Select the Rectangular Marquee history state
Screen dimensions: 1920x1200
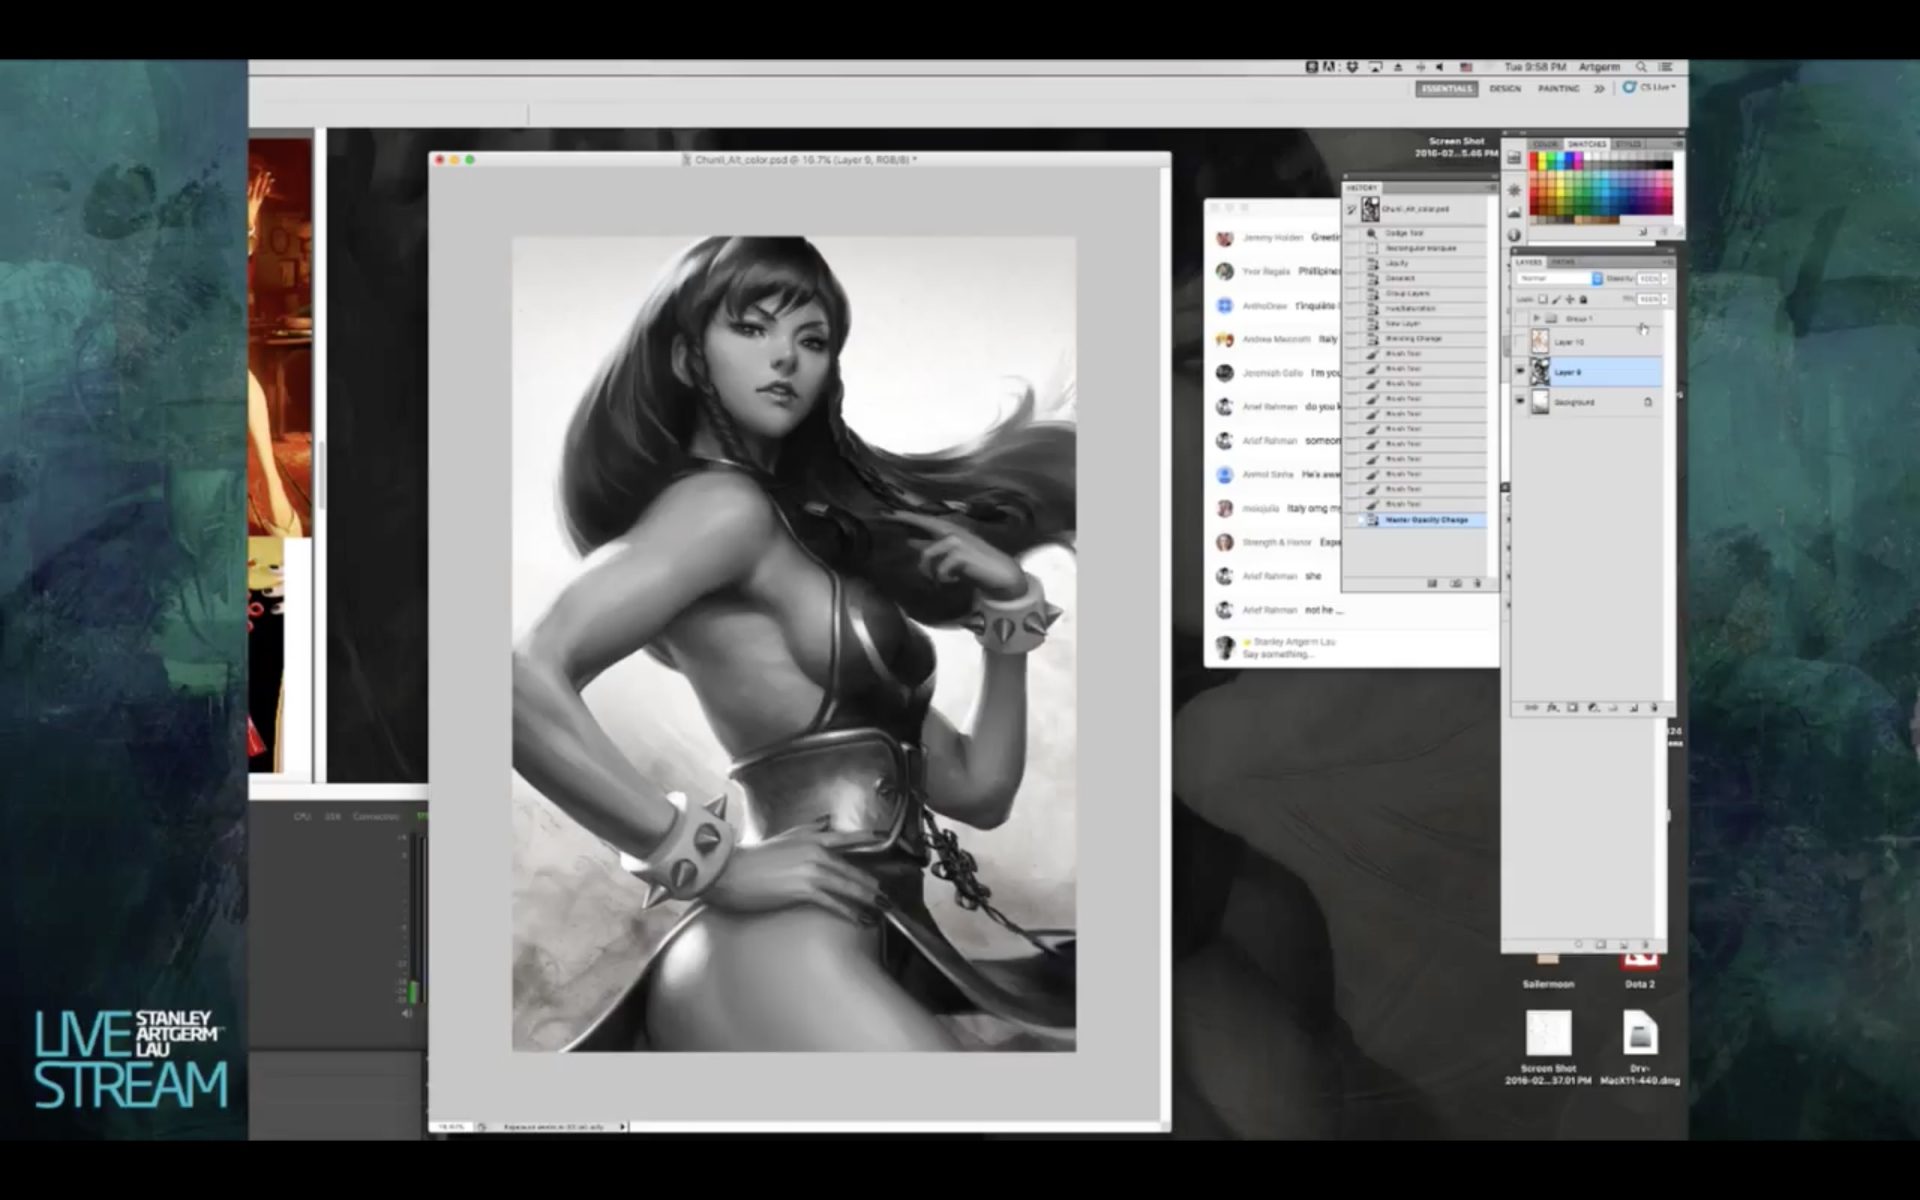click(x=1422, y=248)
